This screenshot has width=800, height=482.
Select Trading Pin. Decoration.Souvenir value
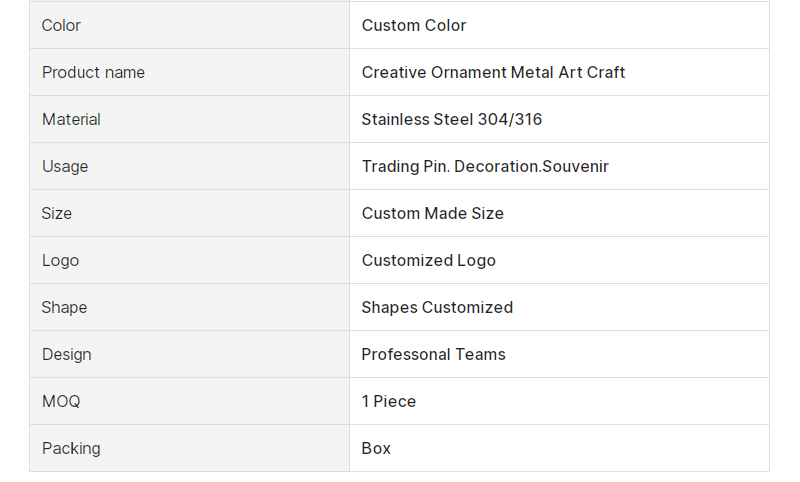[x=485, y=166]
